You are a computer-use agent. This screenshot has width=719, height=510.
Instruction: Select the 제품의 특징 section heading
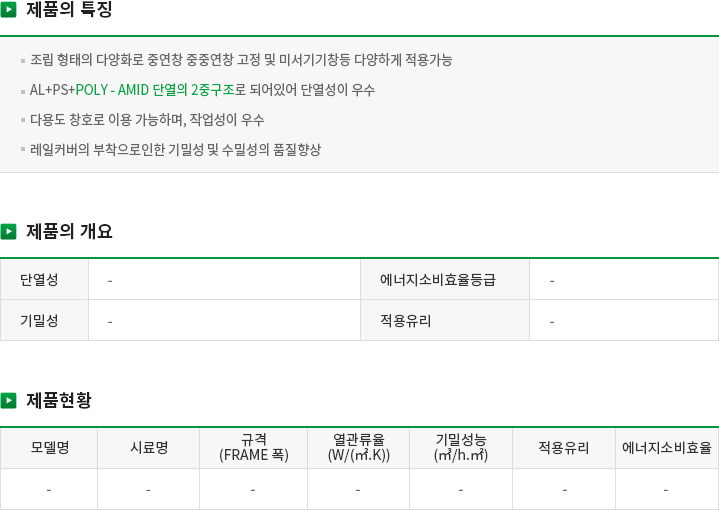coord(69,11)
